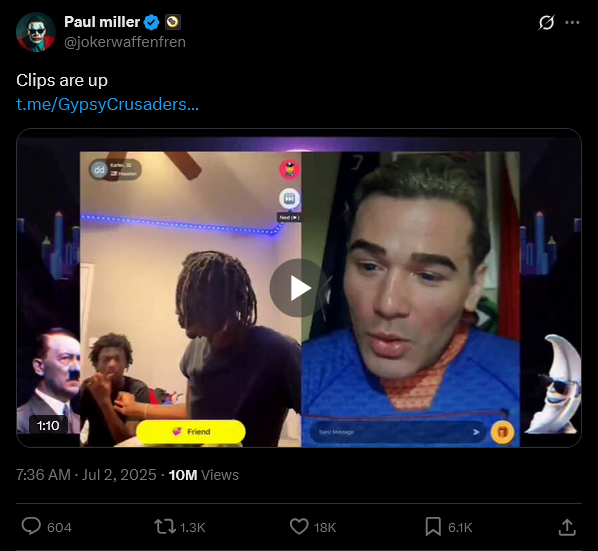Viewport: 598px width, 551px height.
Task: Open the @jokerwaffenfren handle
Action: coord(125,42)
